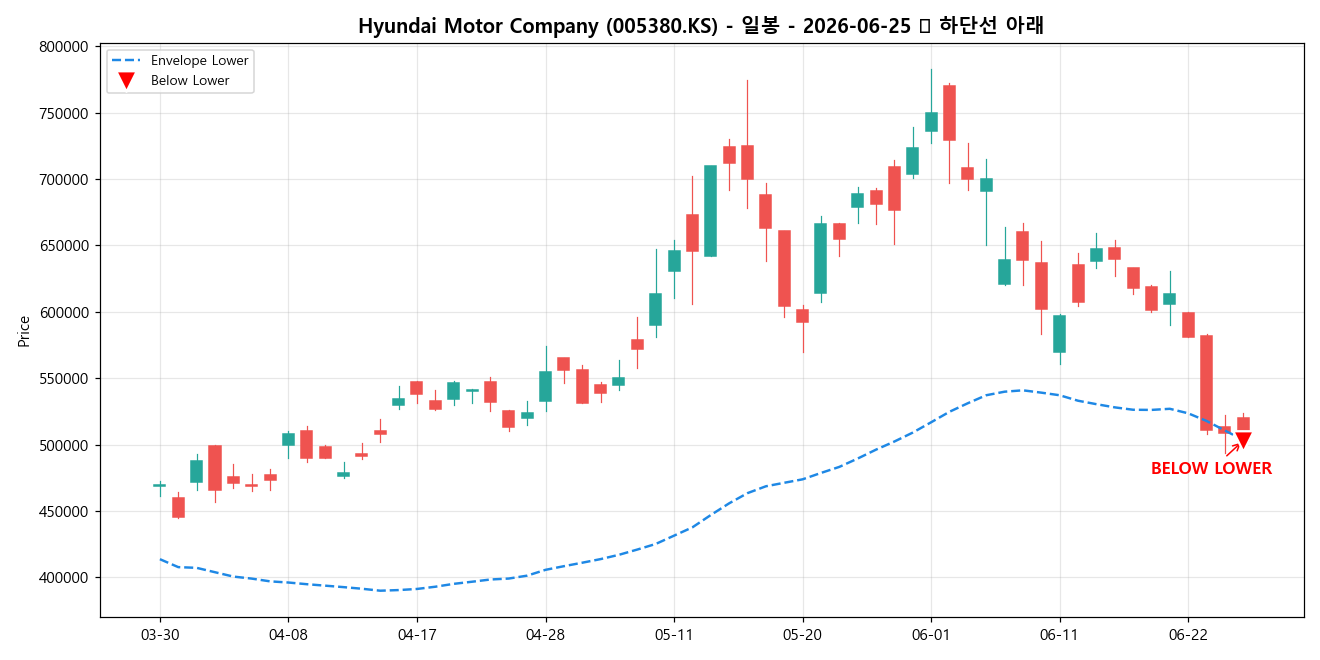Click the 600000 y-axis tick label

(64, 313)
